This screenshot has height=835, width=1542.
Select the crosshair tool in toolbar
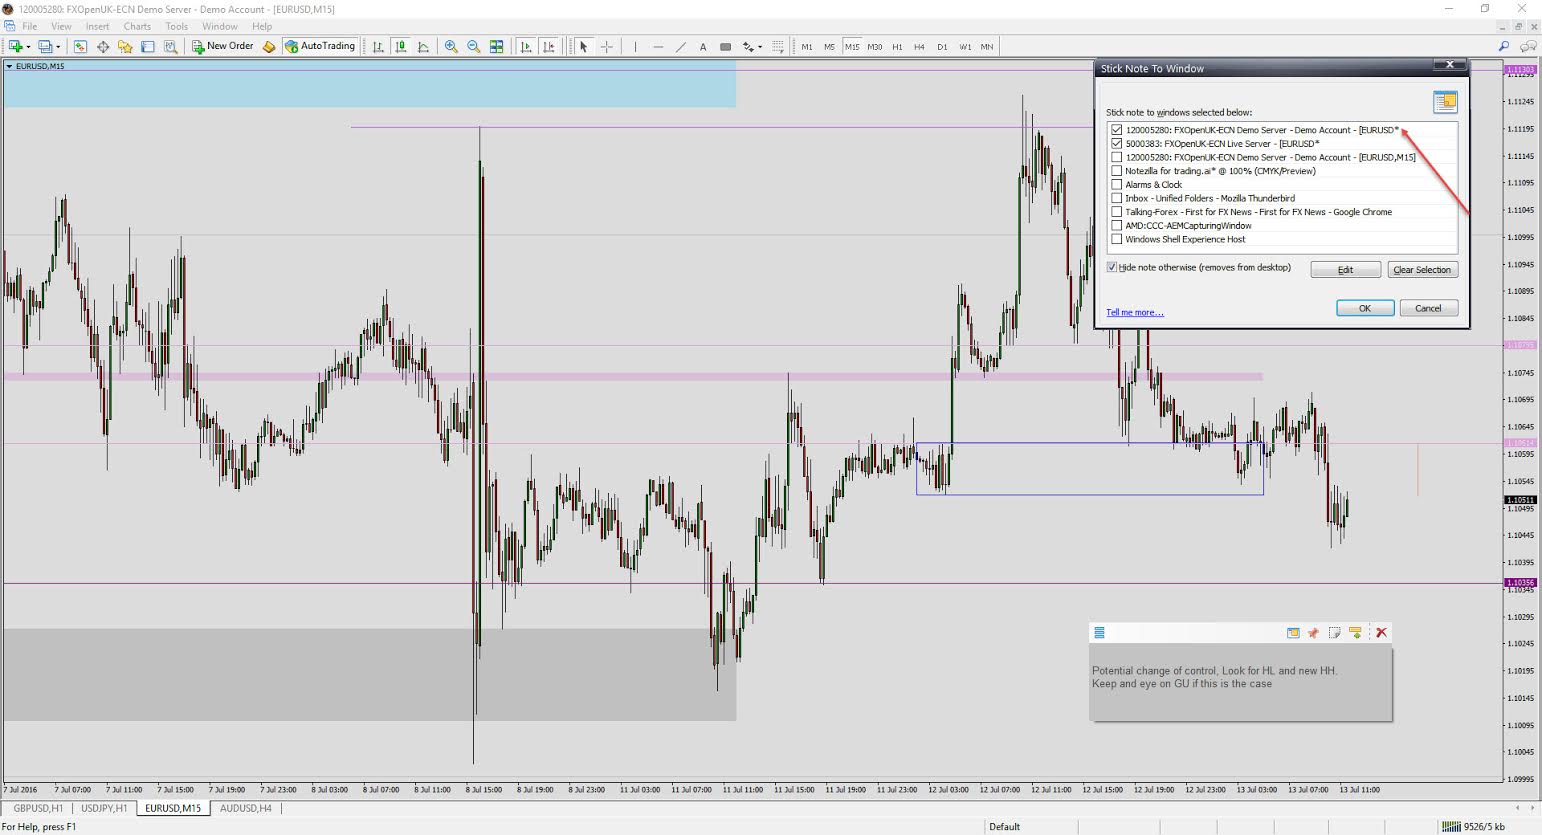tap(606, 46)
